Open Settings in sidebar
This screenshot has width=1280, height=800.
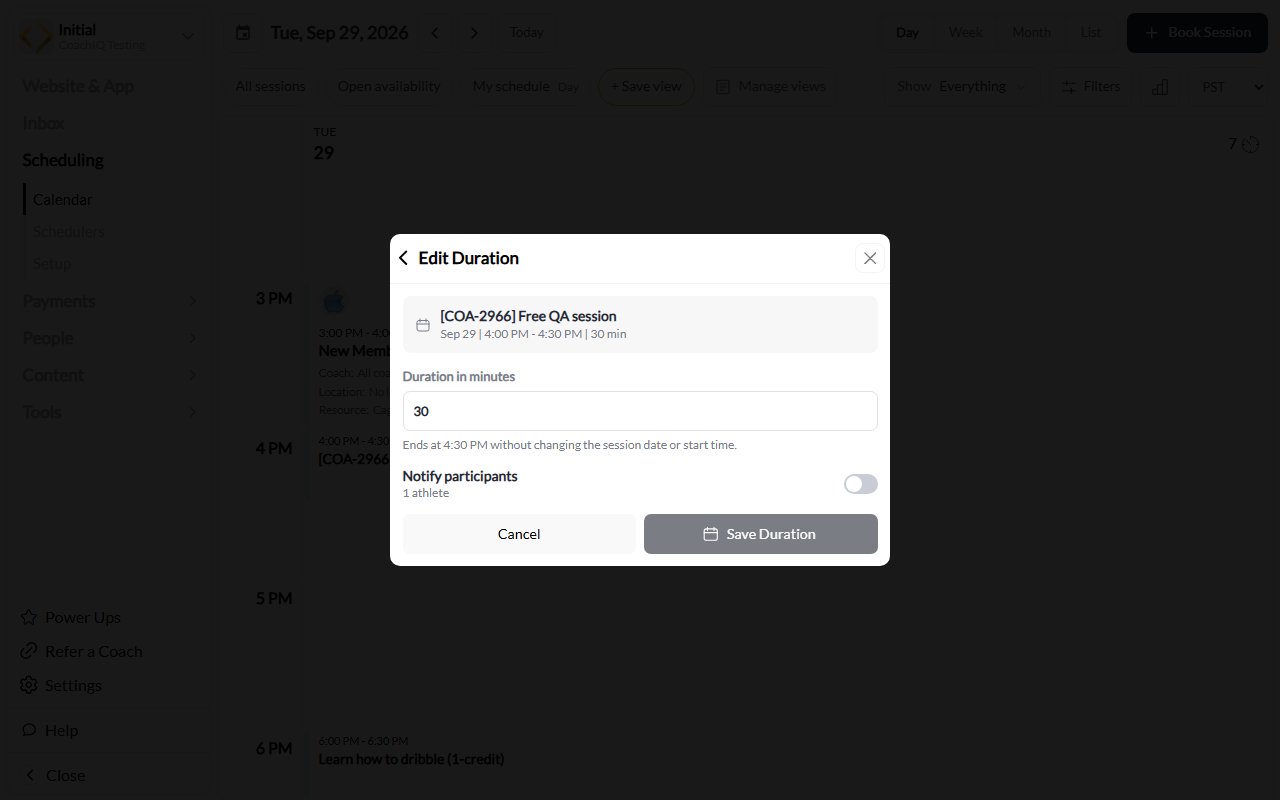coord(61,686)
